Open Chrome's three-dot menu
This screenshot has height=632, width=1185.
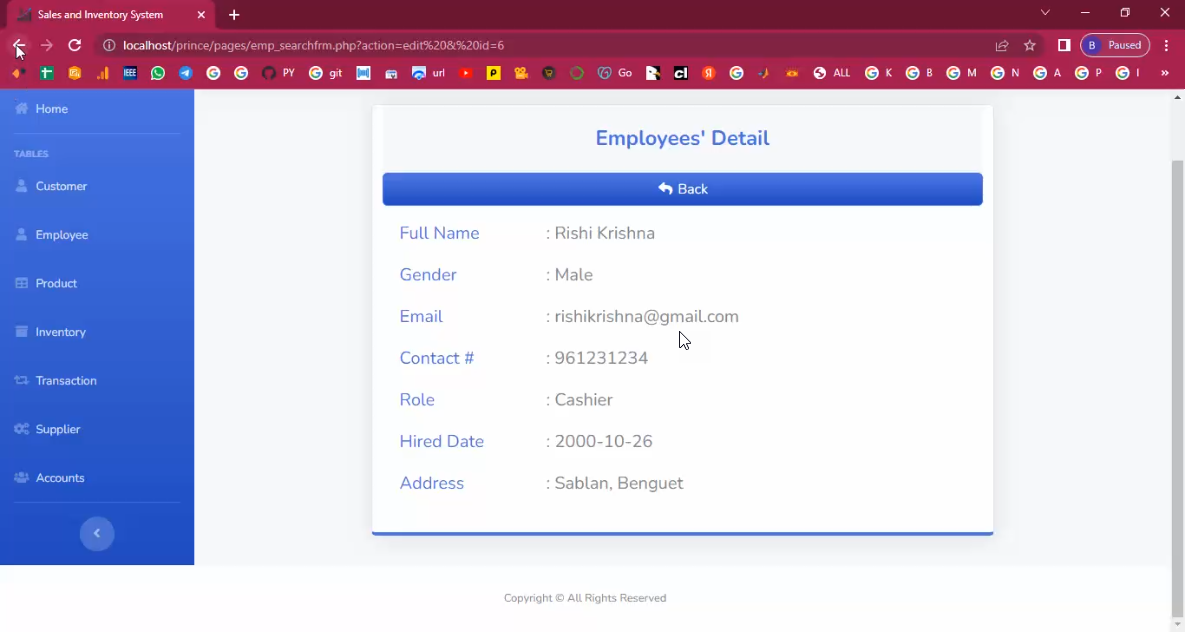[x=1166, y=45]
